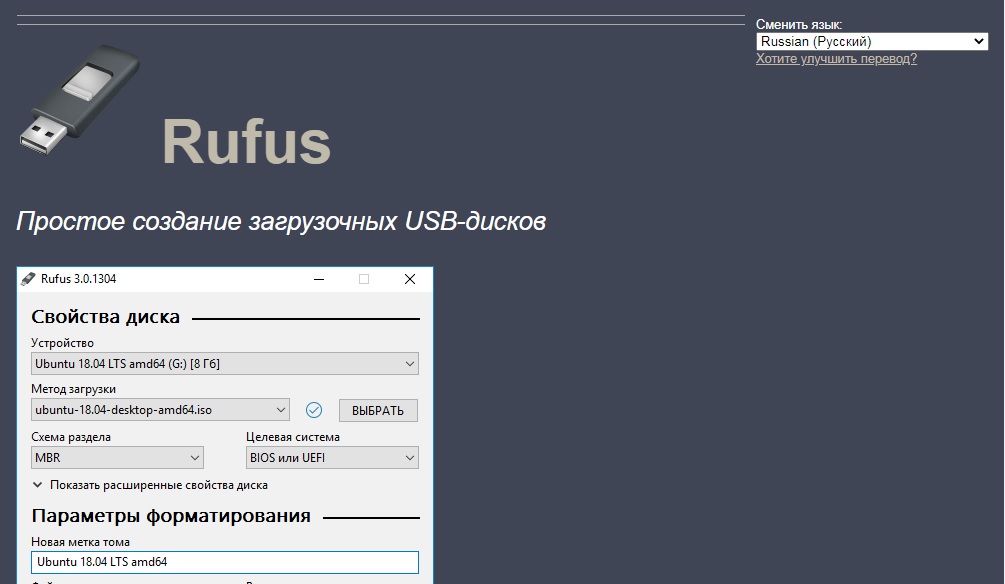Image resolution: width=1005 pixels, height=584 pixels.
Task: Click the Новая метка тома text field
Action: 225,562
